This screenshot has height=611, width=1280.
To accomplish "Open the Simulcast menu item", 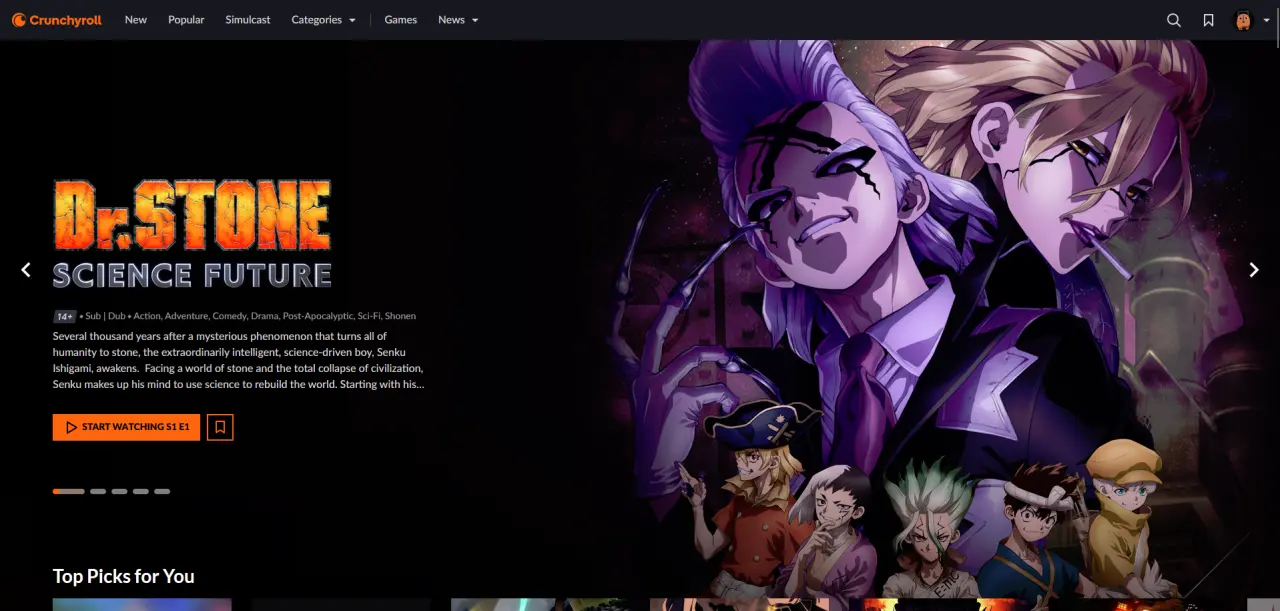I will pos(248,20).
